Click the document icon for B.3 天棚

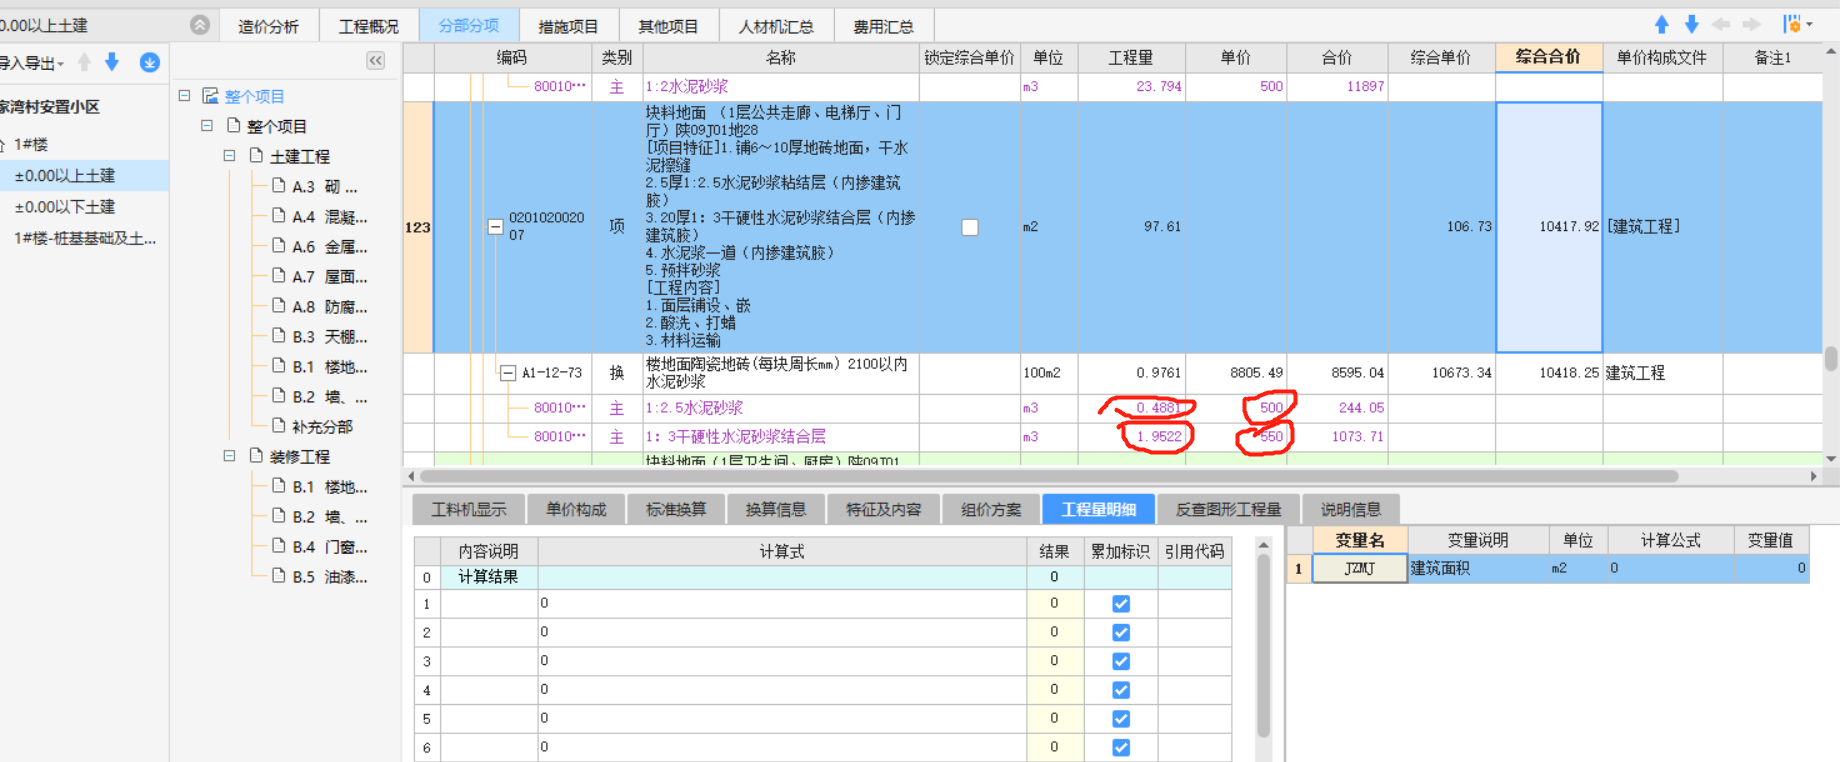point(279,336)
